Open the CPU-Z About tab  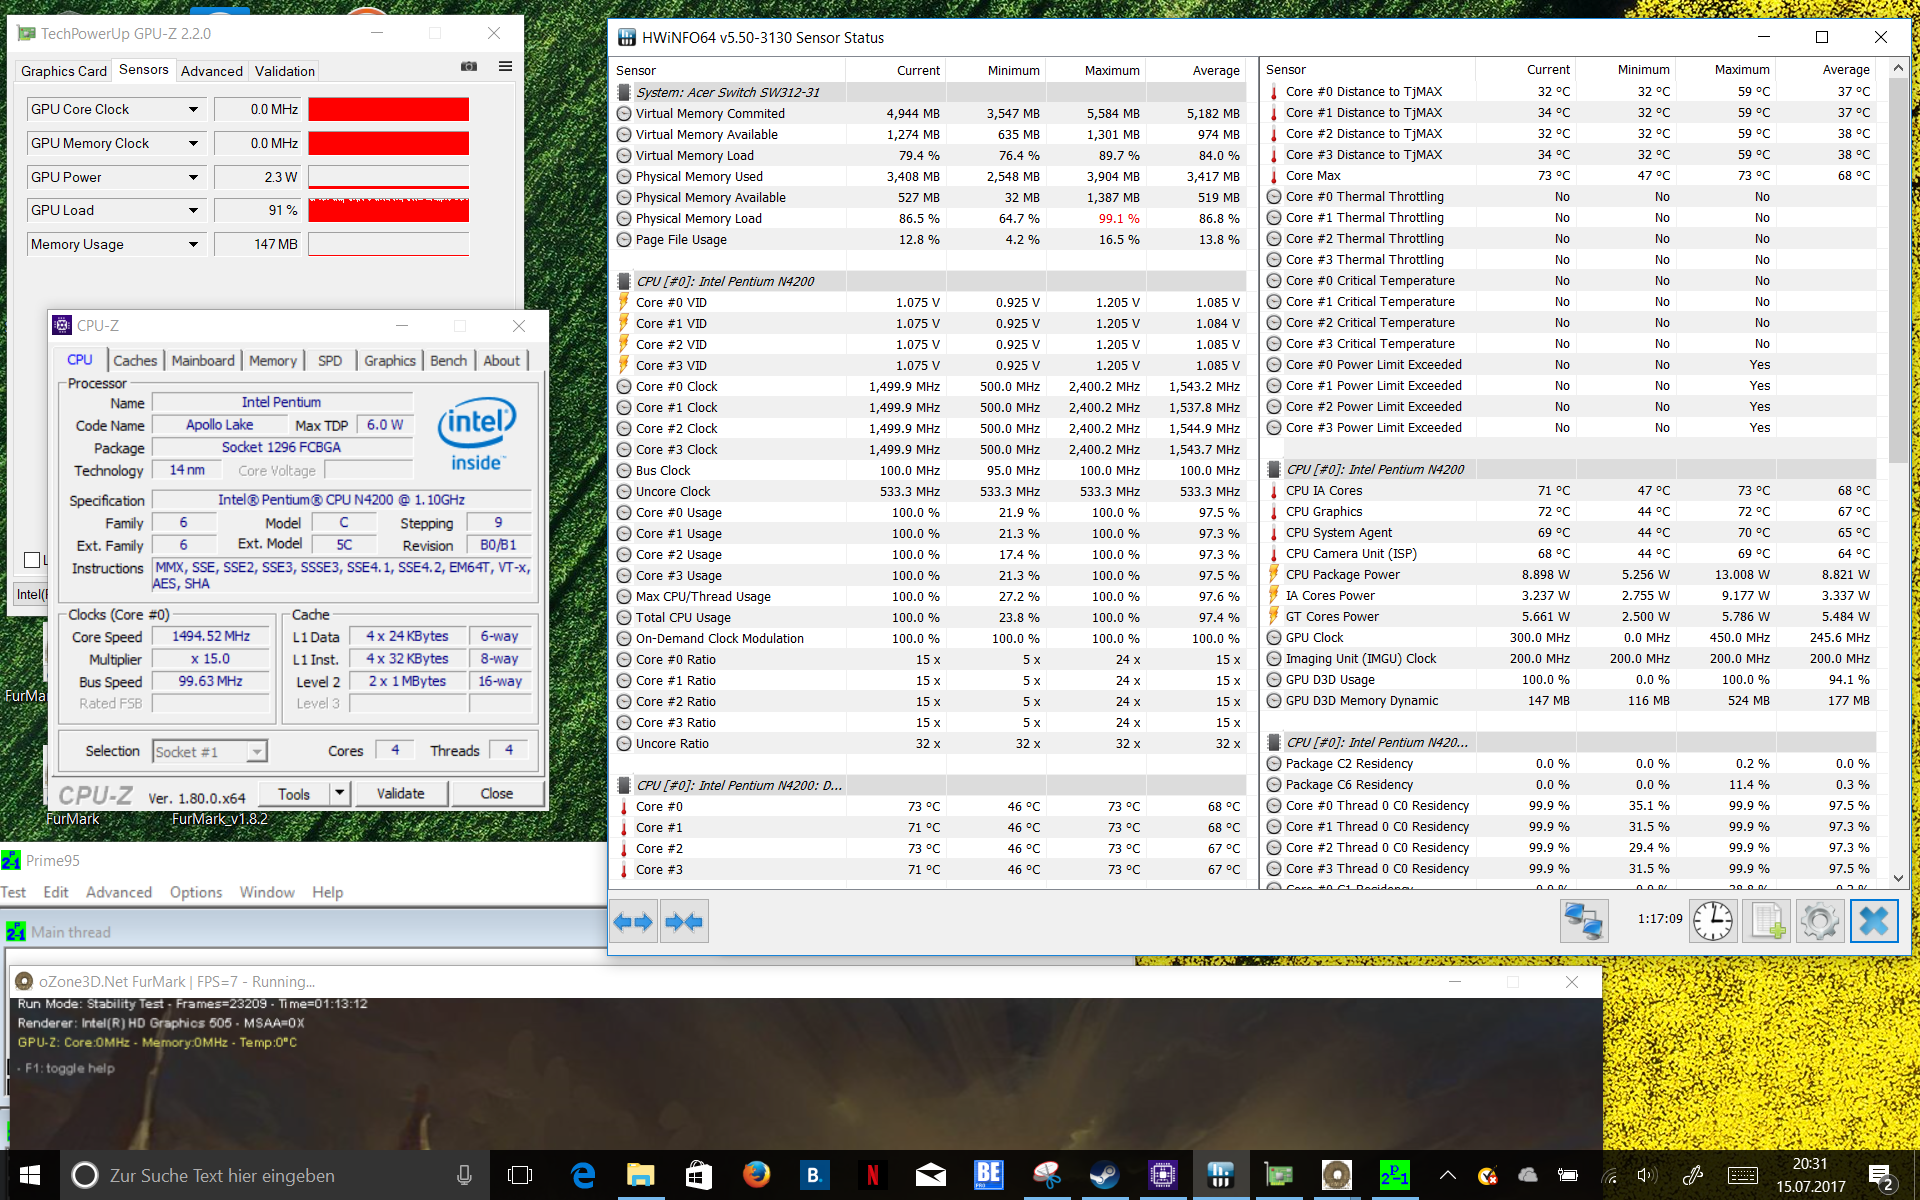pos(502,360)
